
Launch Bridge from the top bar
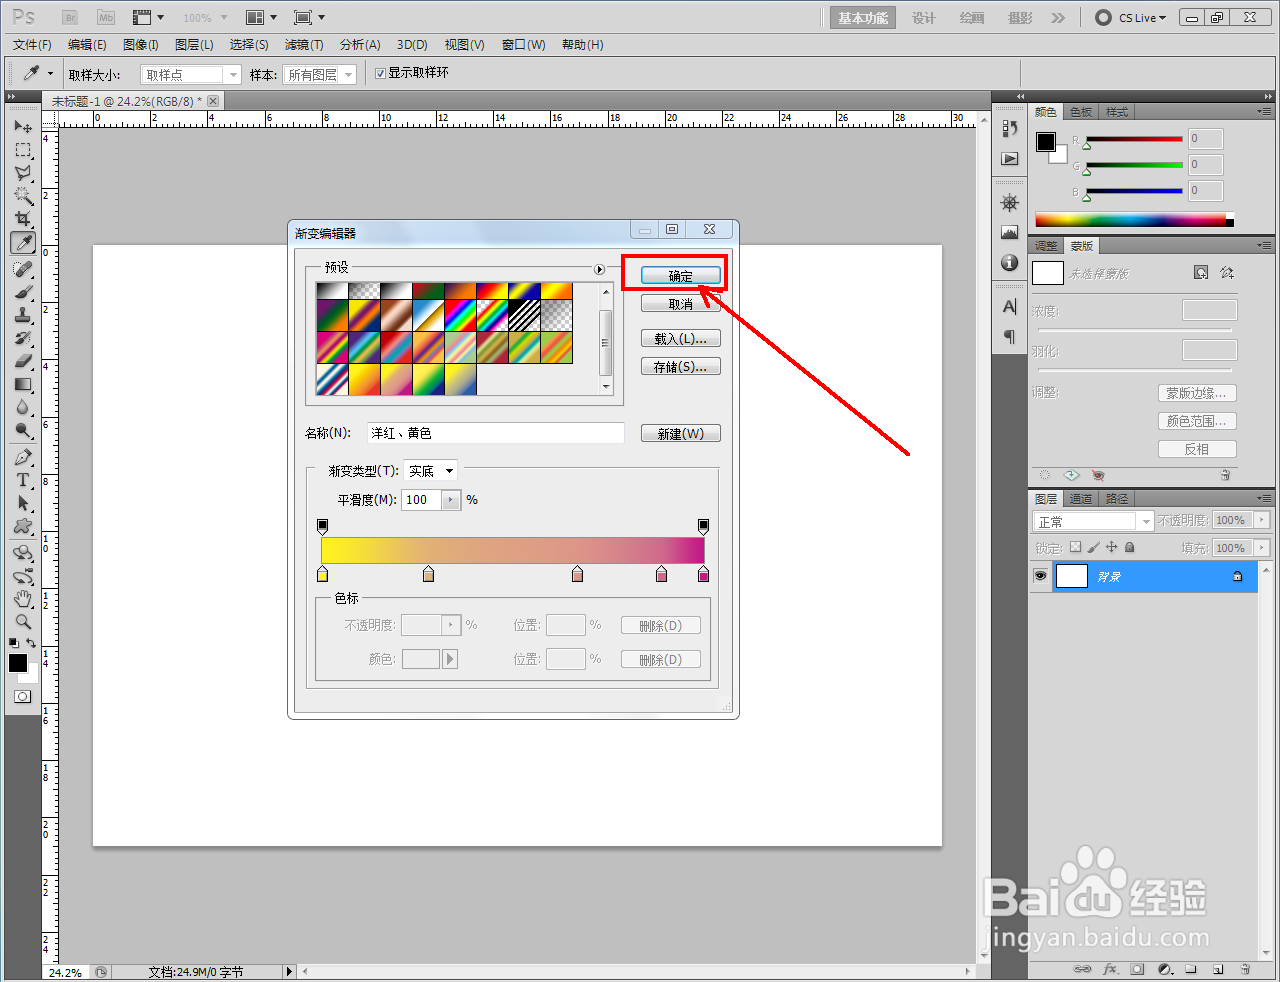tap(70, 17)
